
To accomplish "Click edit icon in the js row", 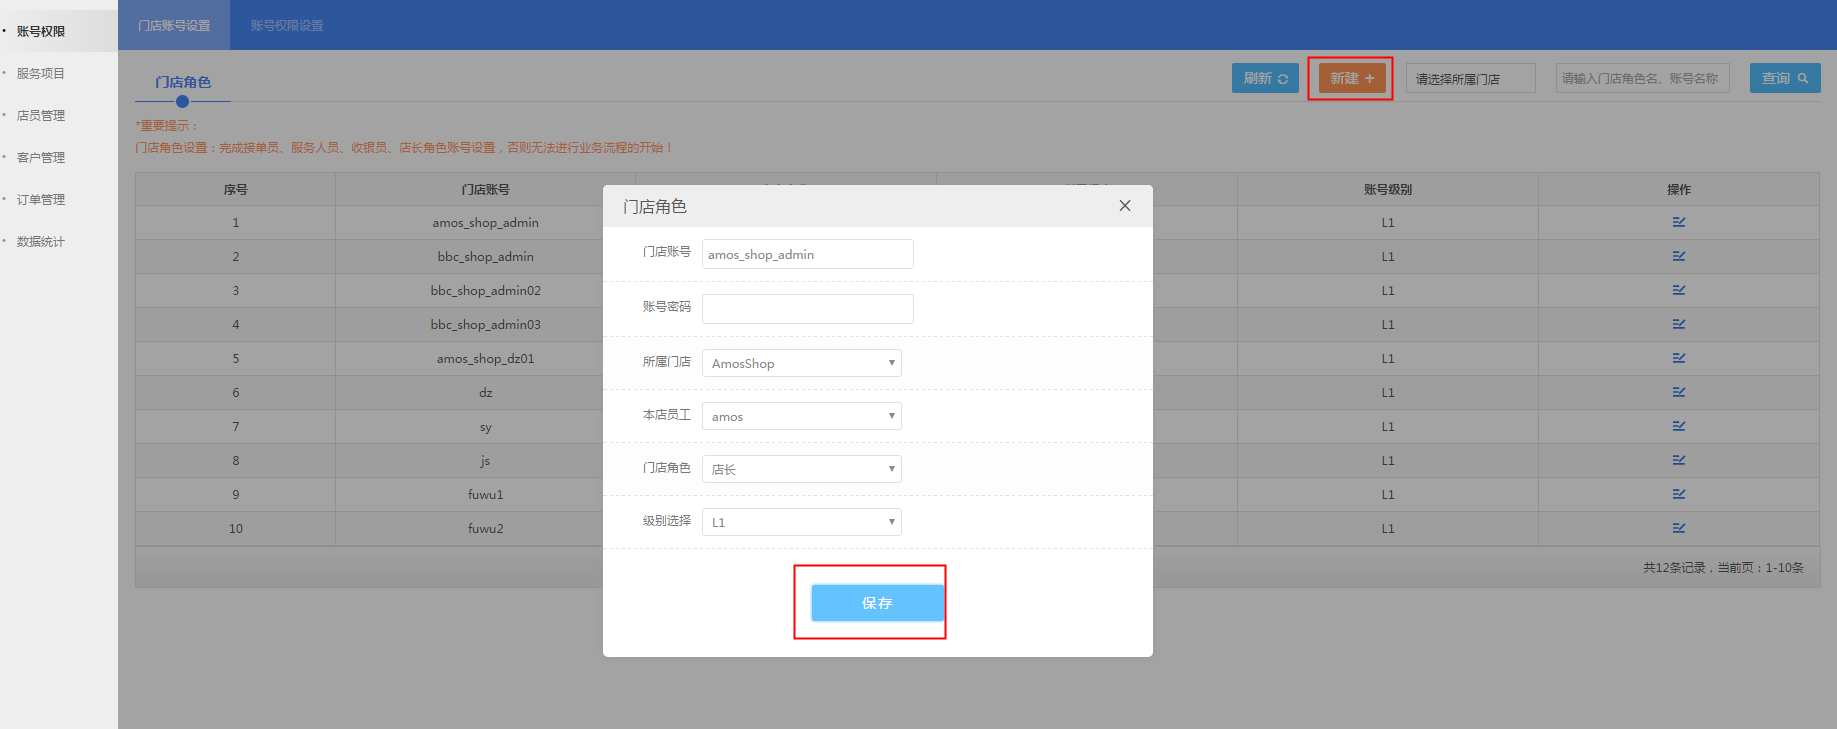I will pos(1679,460).
